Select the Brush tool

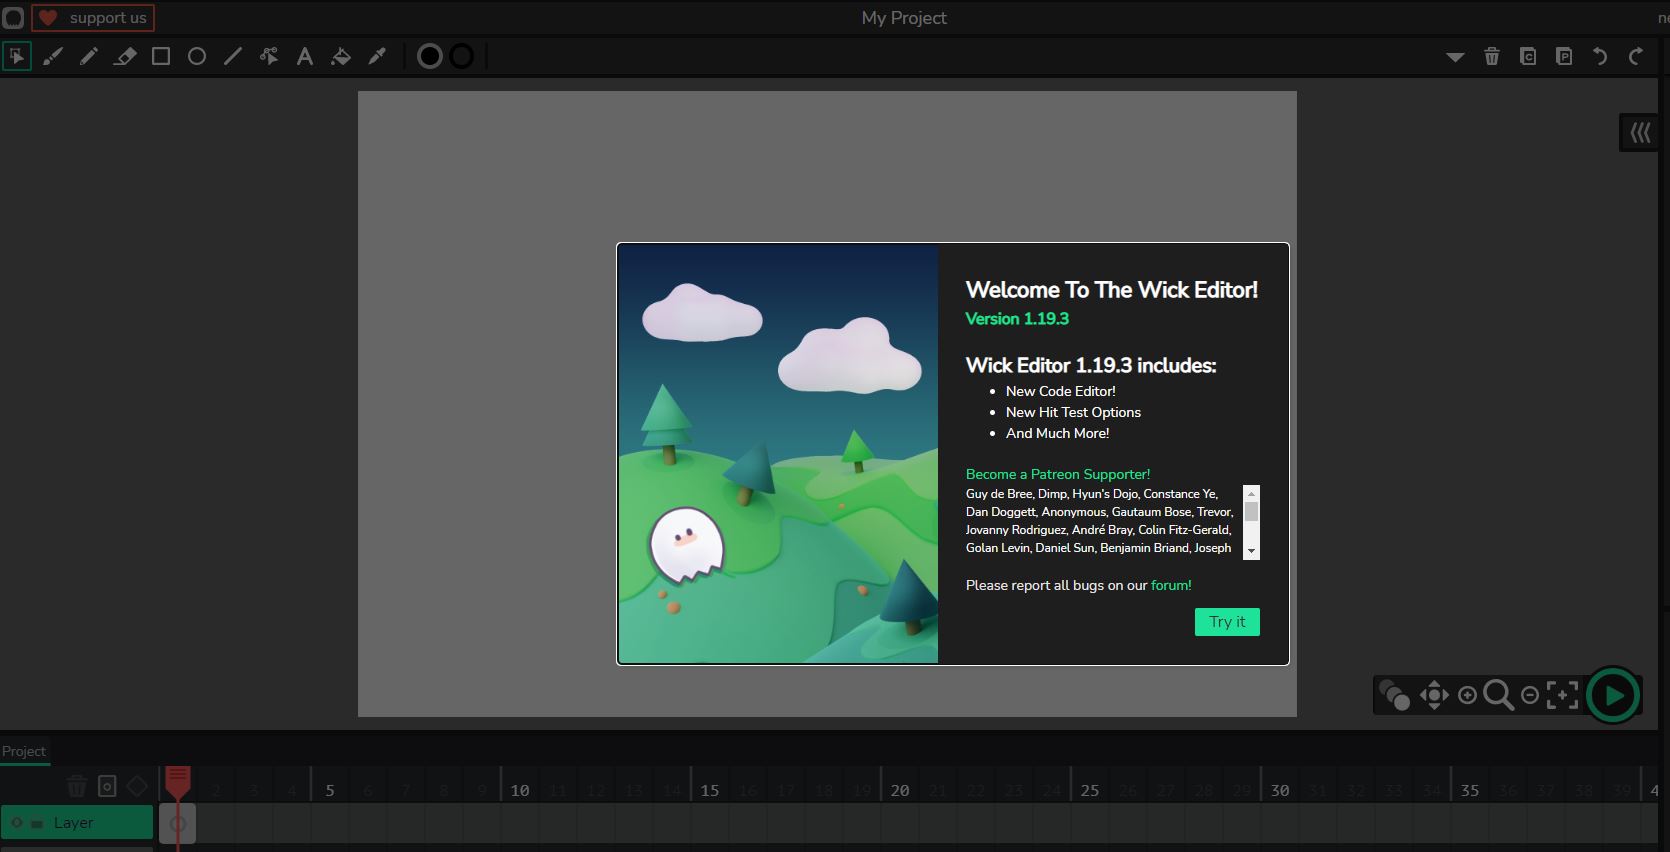[53, 57]
